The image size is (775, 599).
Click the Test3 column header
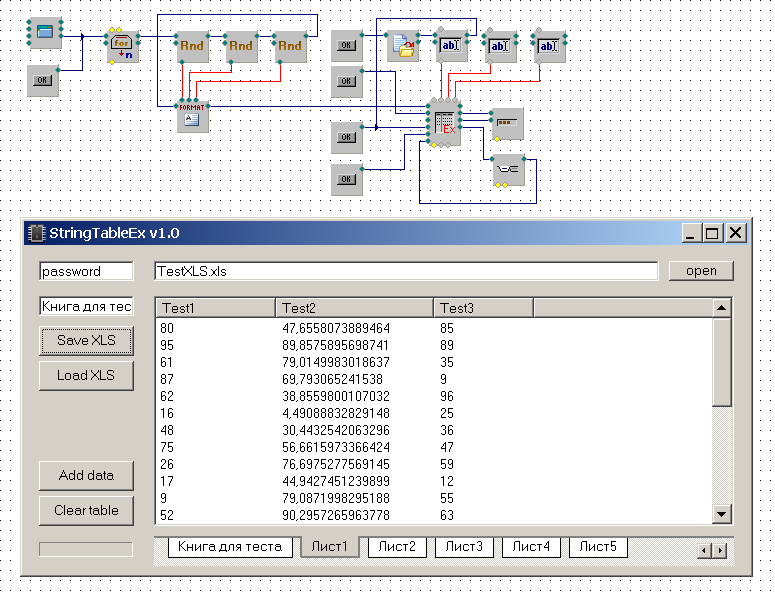484,308
